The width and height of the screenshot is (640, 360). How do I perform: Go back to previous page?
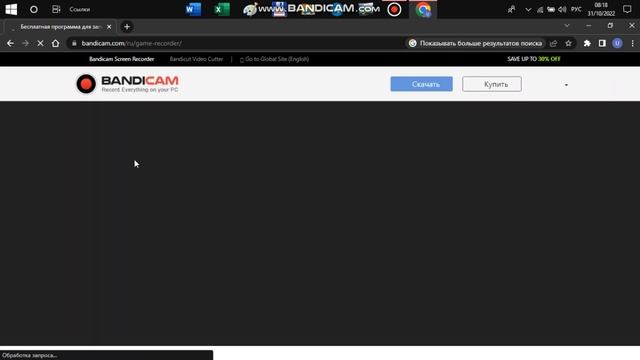(10, 43)
